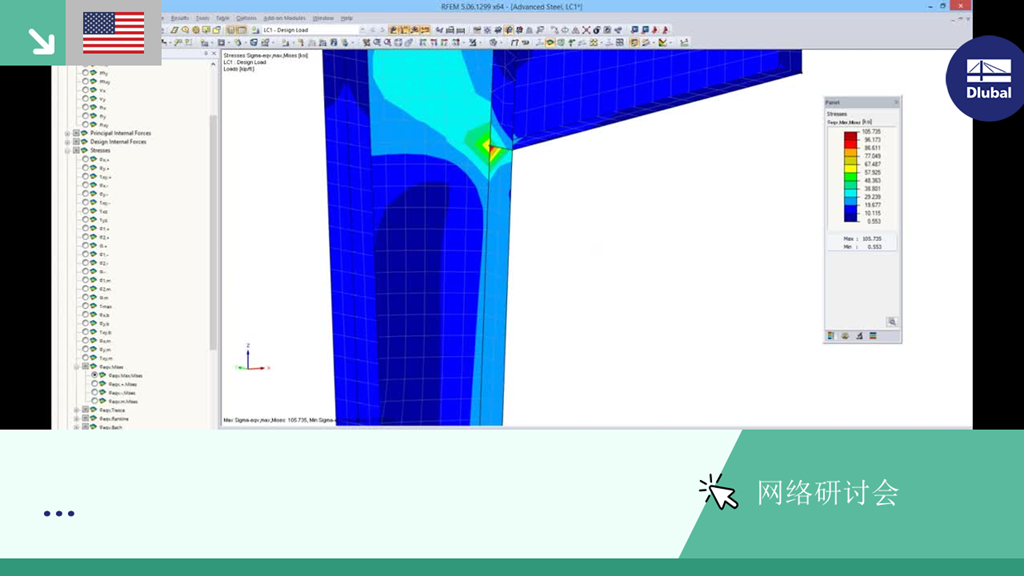This screenshot has width=1024, height=576.
Task: Go to previous load case arrow
Action: point(373,30)
